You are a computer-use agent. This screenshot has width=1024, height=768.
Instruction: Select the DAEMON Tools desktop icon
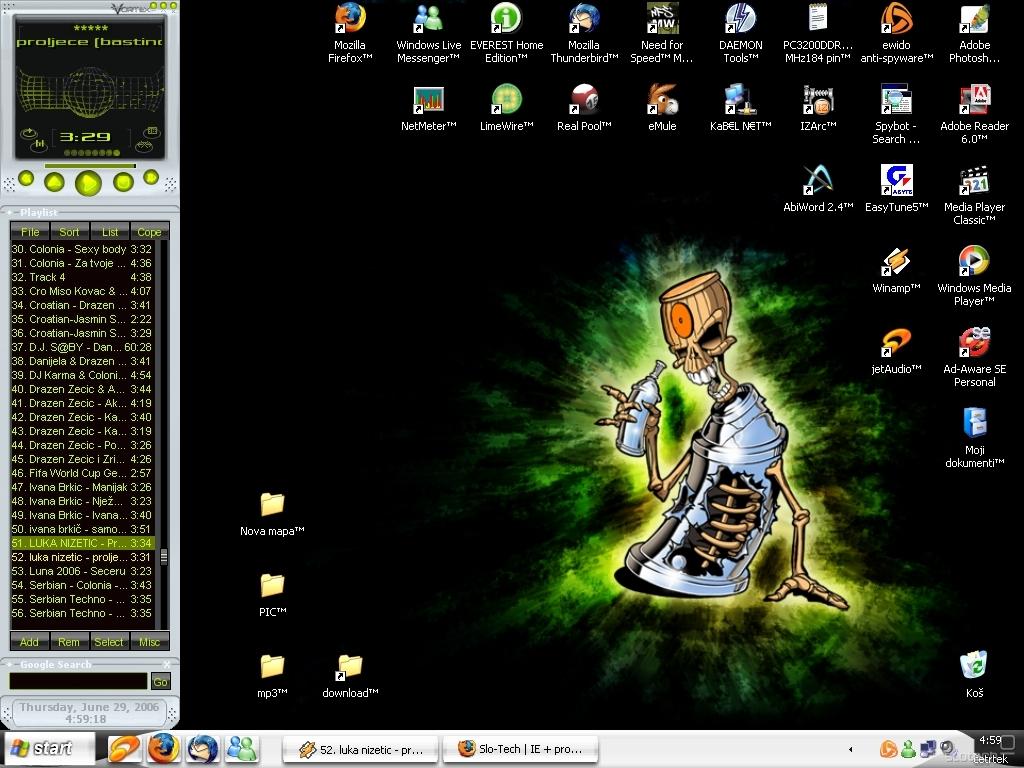point(741,33)
